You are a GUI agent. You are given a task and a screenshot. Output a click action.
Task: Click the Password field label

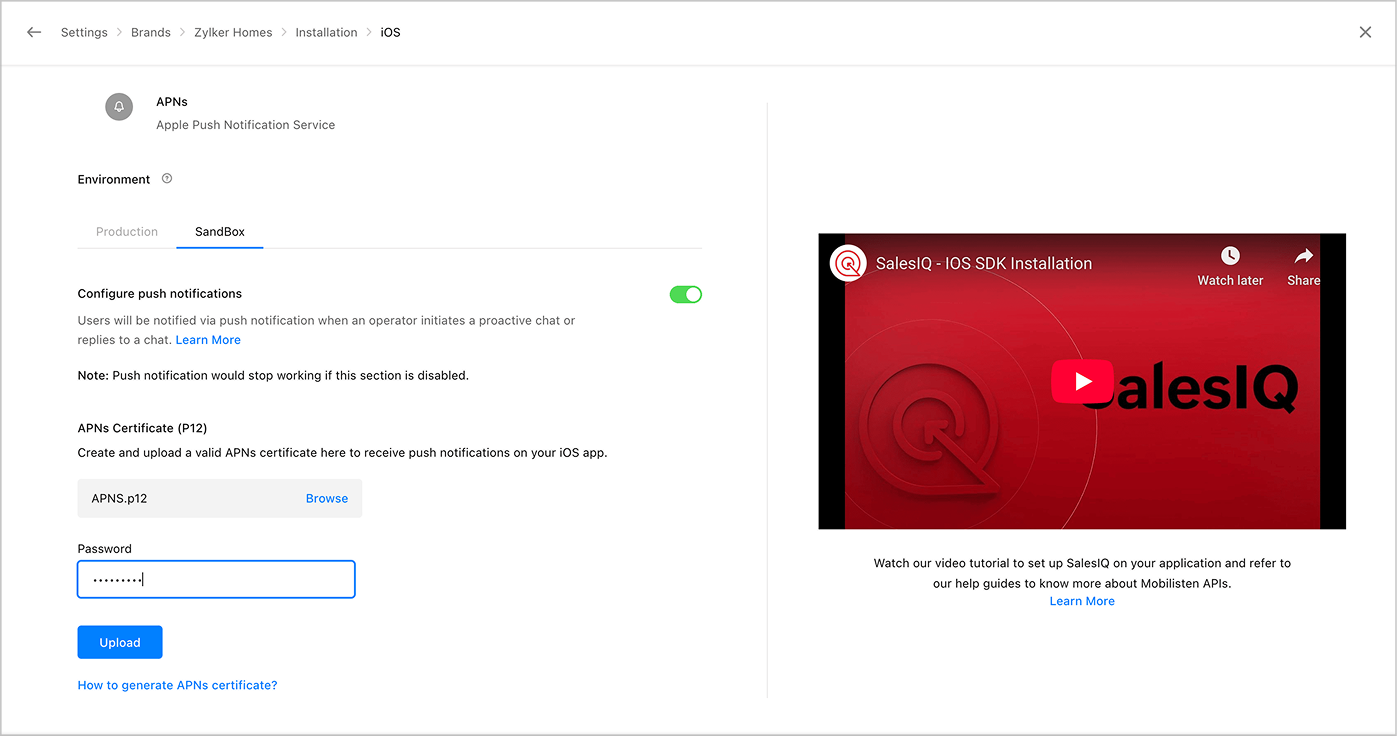coord(104,549)
